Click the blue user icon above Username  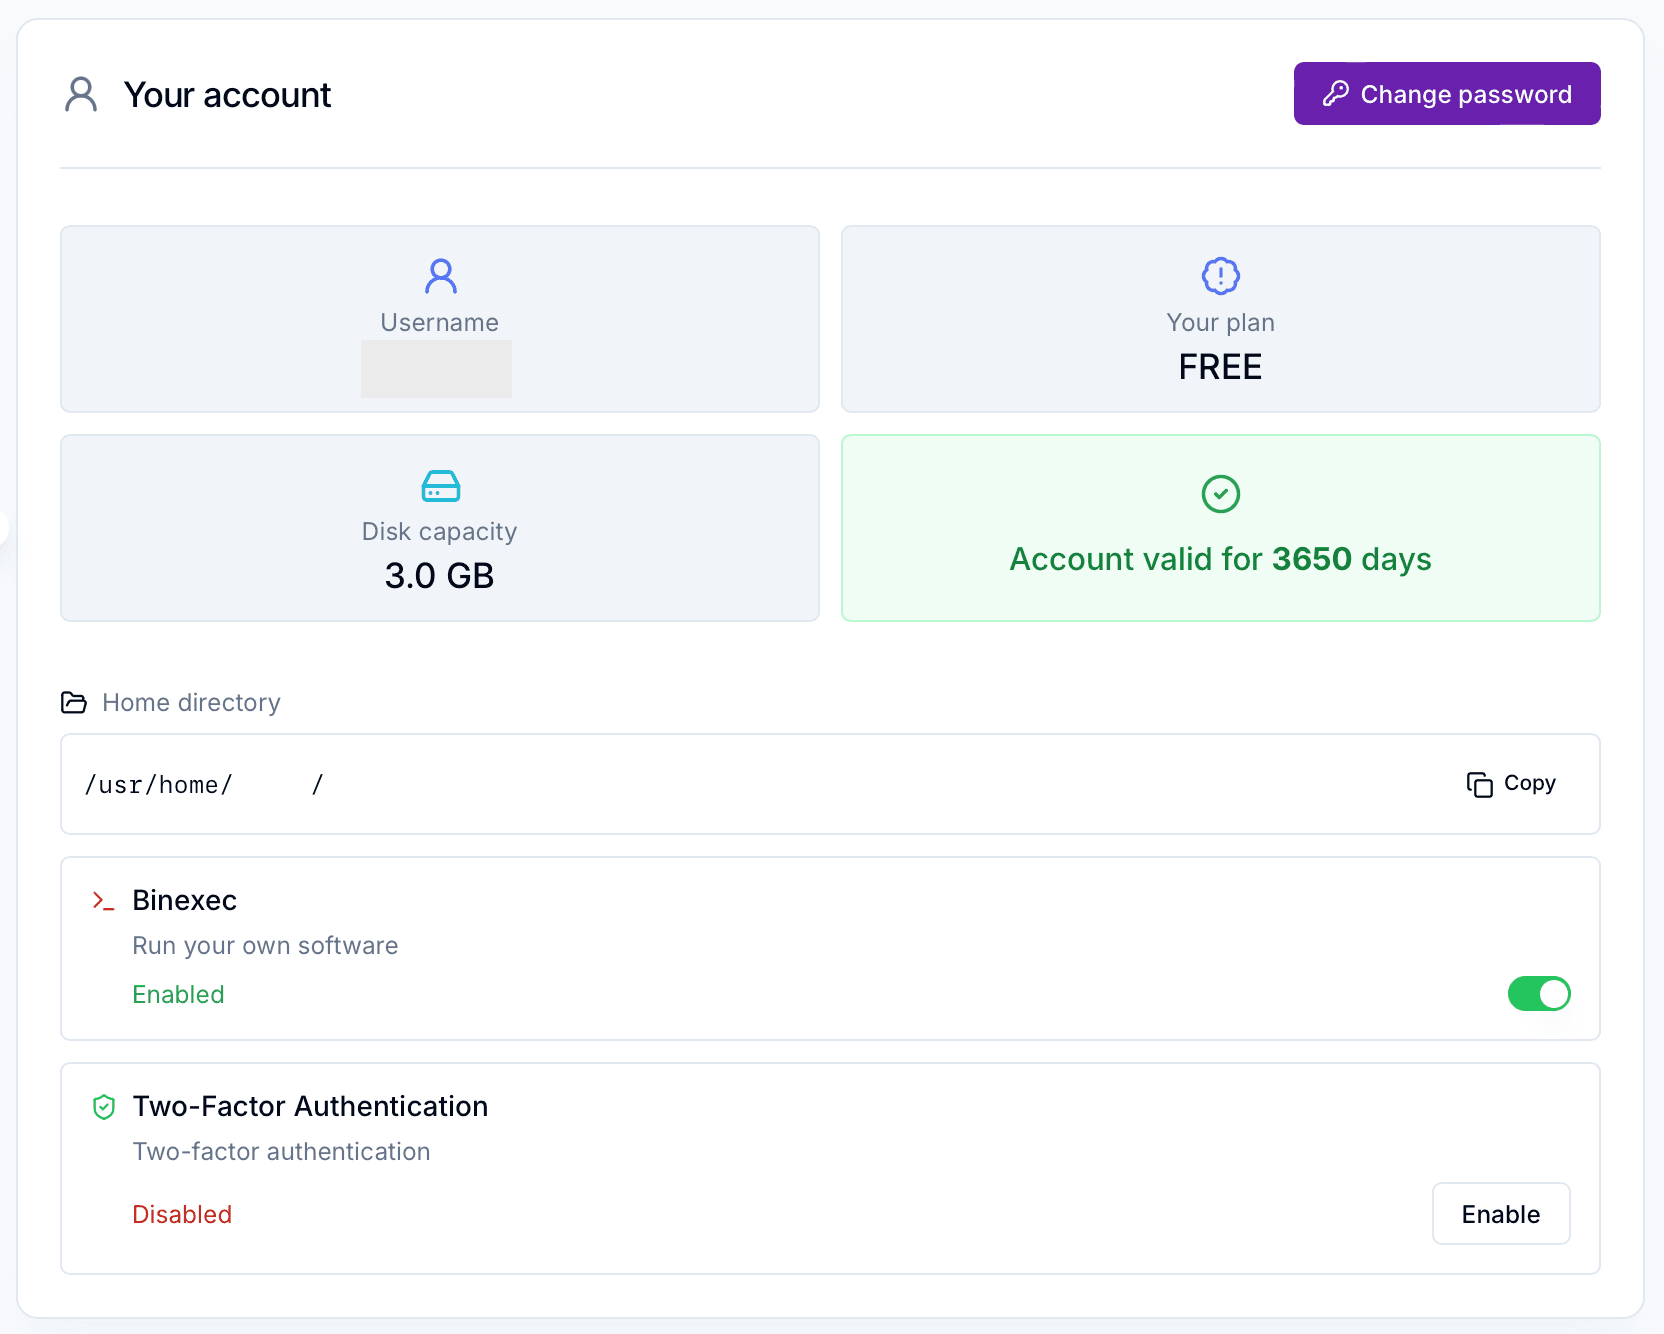[440, 276]
